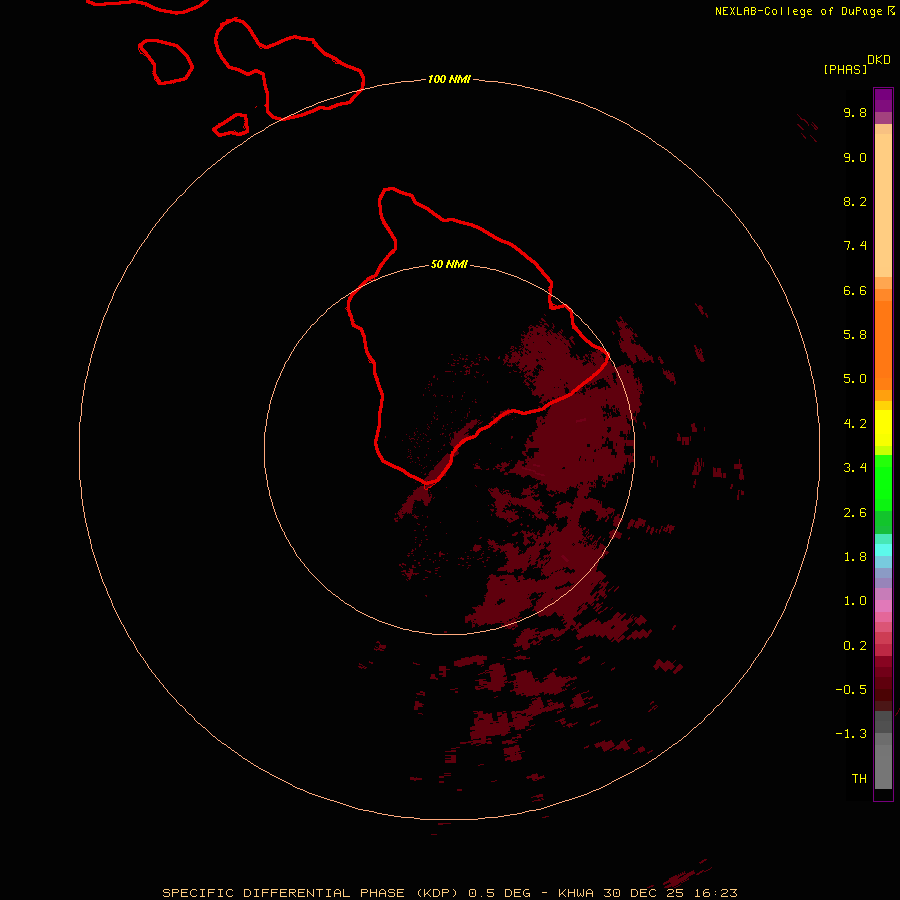
Task: Click the NEXLAB-College of DuPage credit text
Action: (x=805, y=11)
